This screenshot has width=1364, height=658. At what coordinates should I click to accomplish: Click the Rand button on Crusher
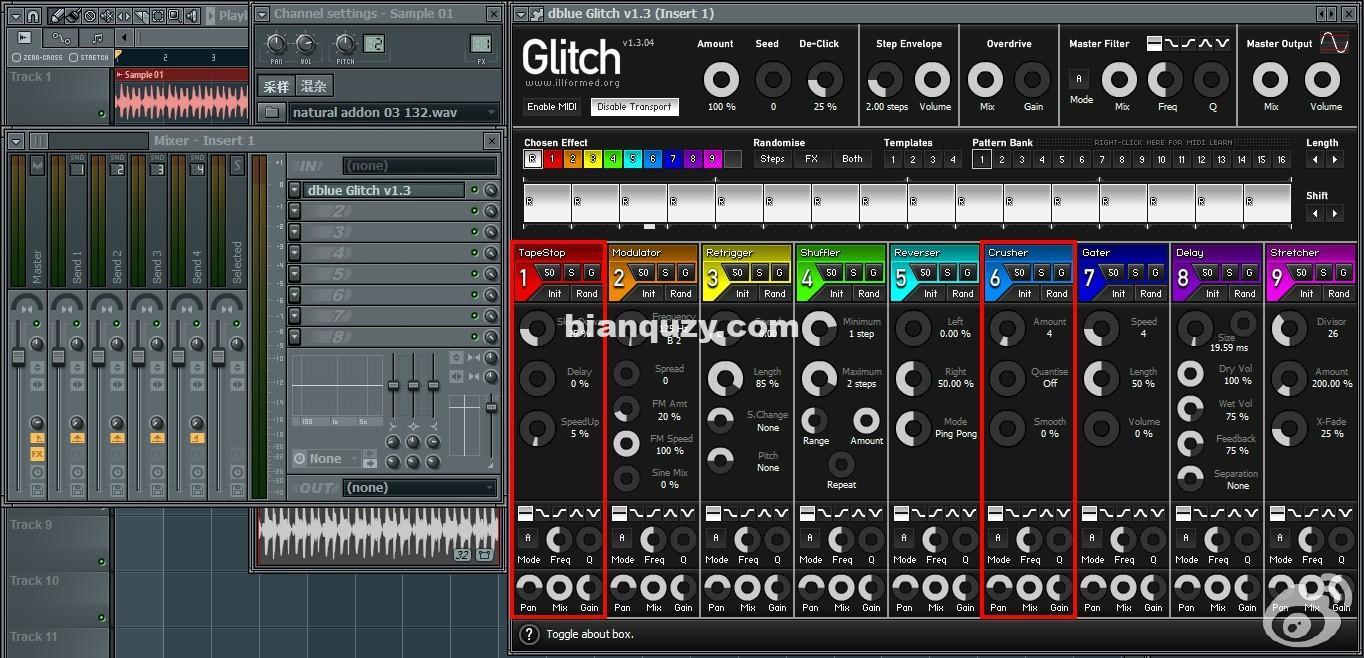pyautogui.click(x=1056, y=294)
